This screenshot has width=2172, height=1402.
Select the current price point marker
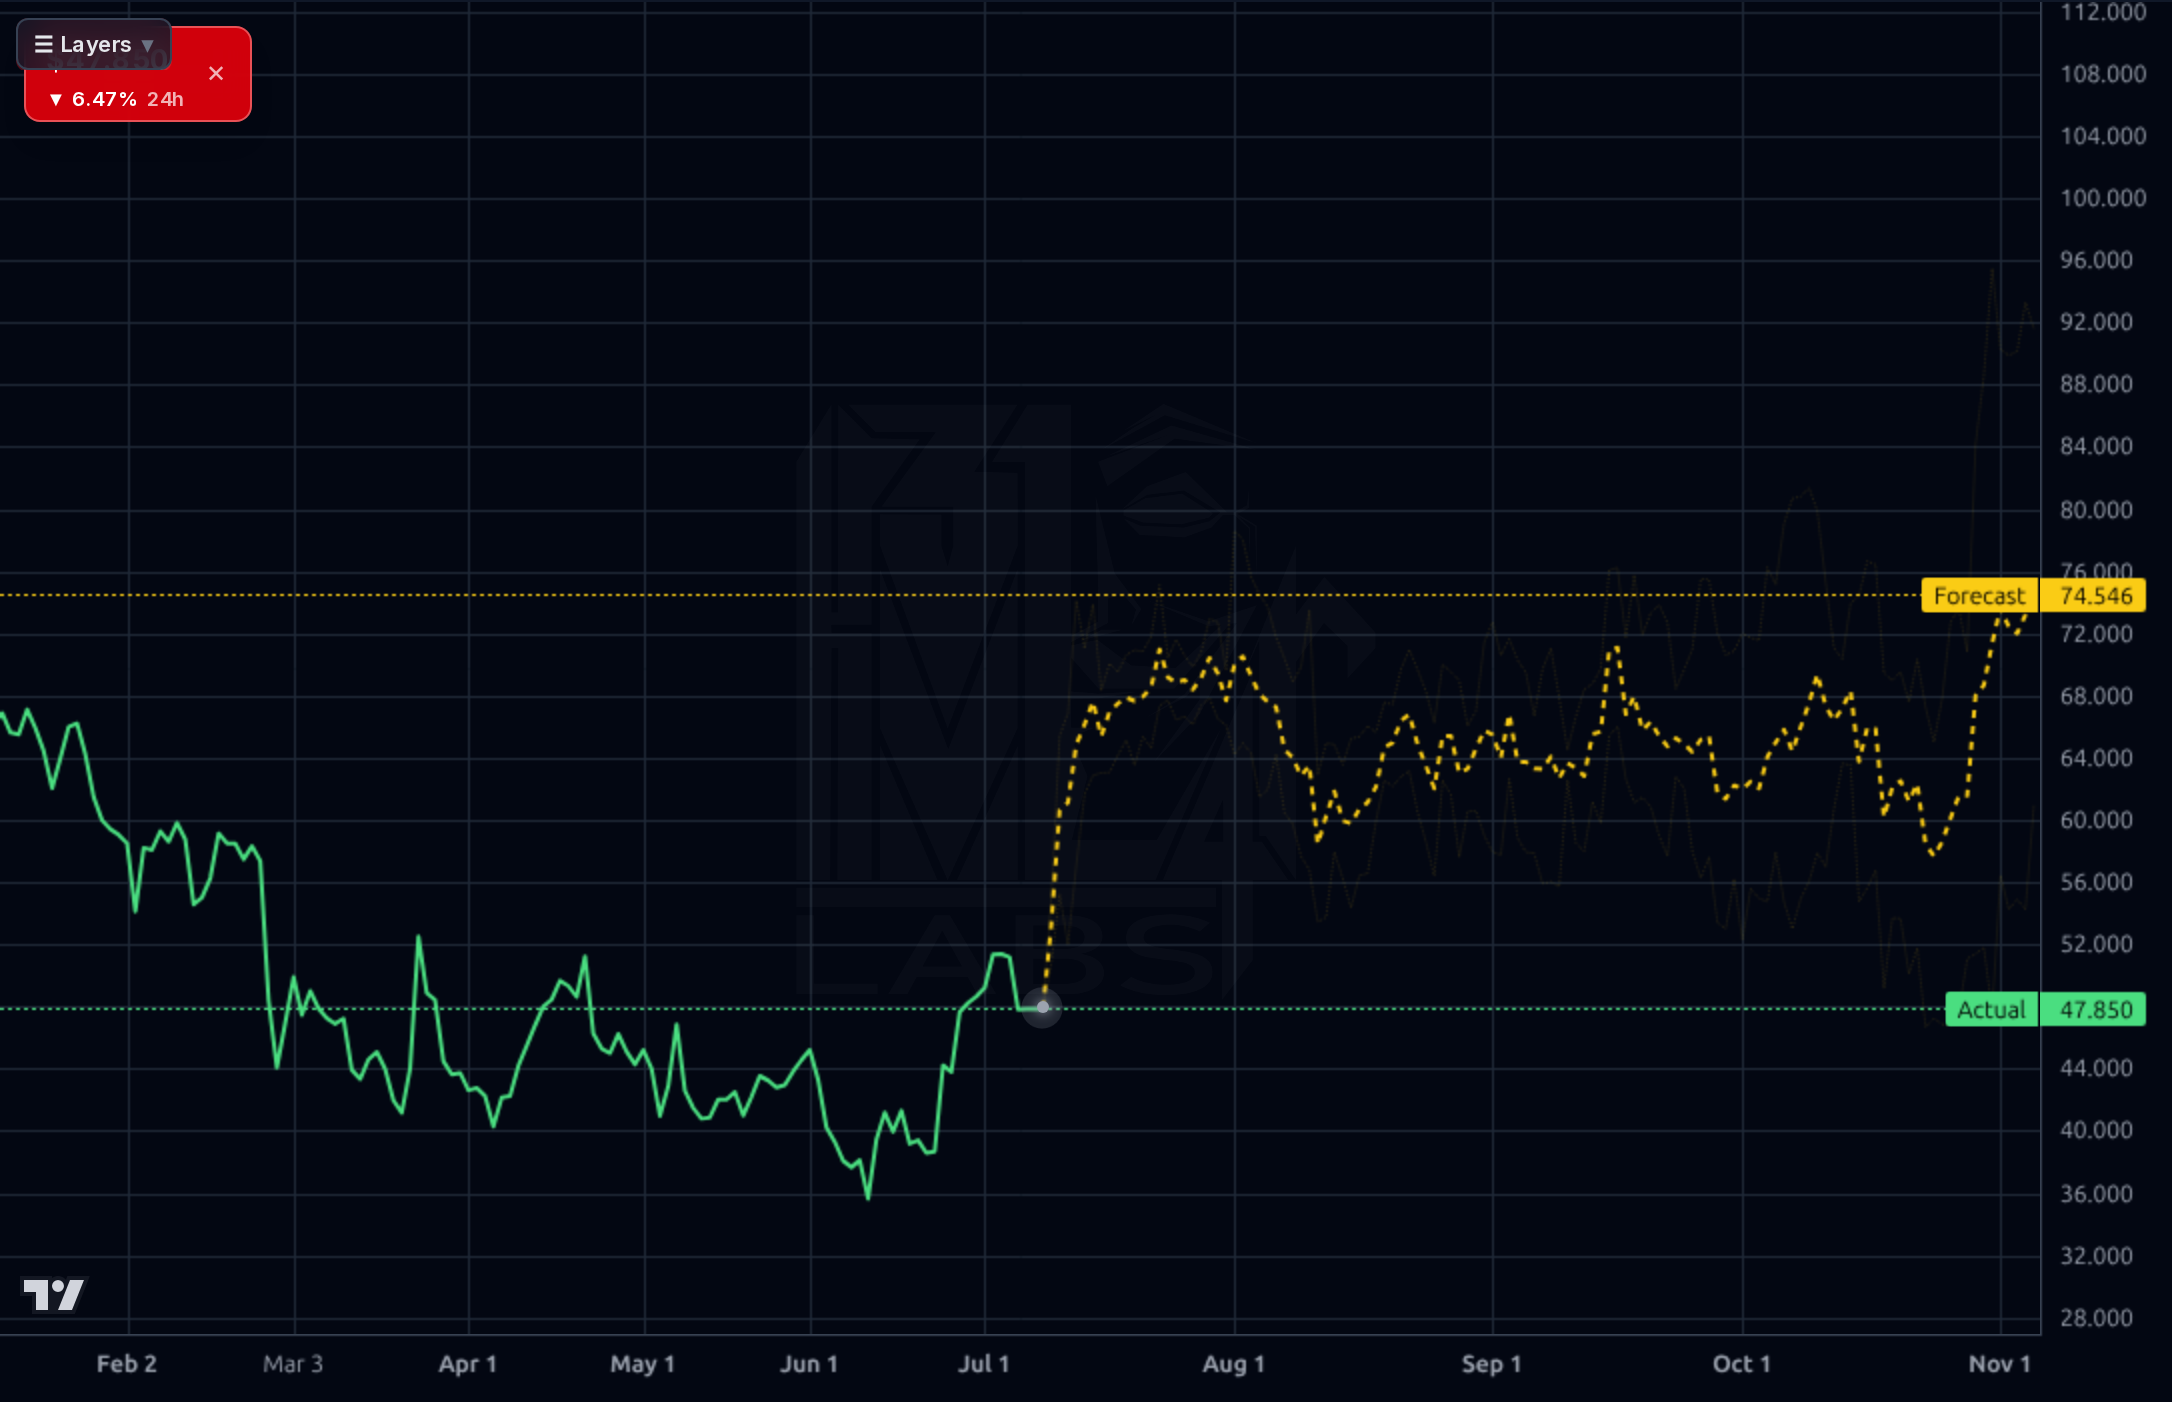click(1043, 1007)
